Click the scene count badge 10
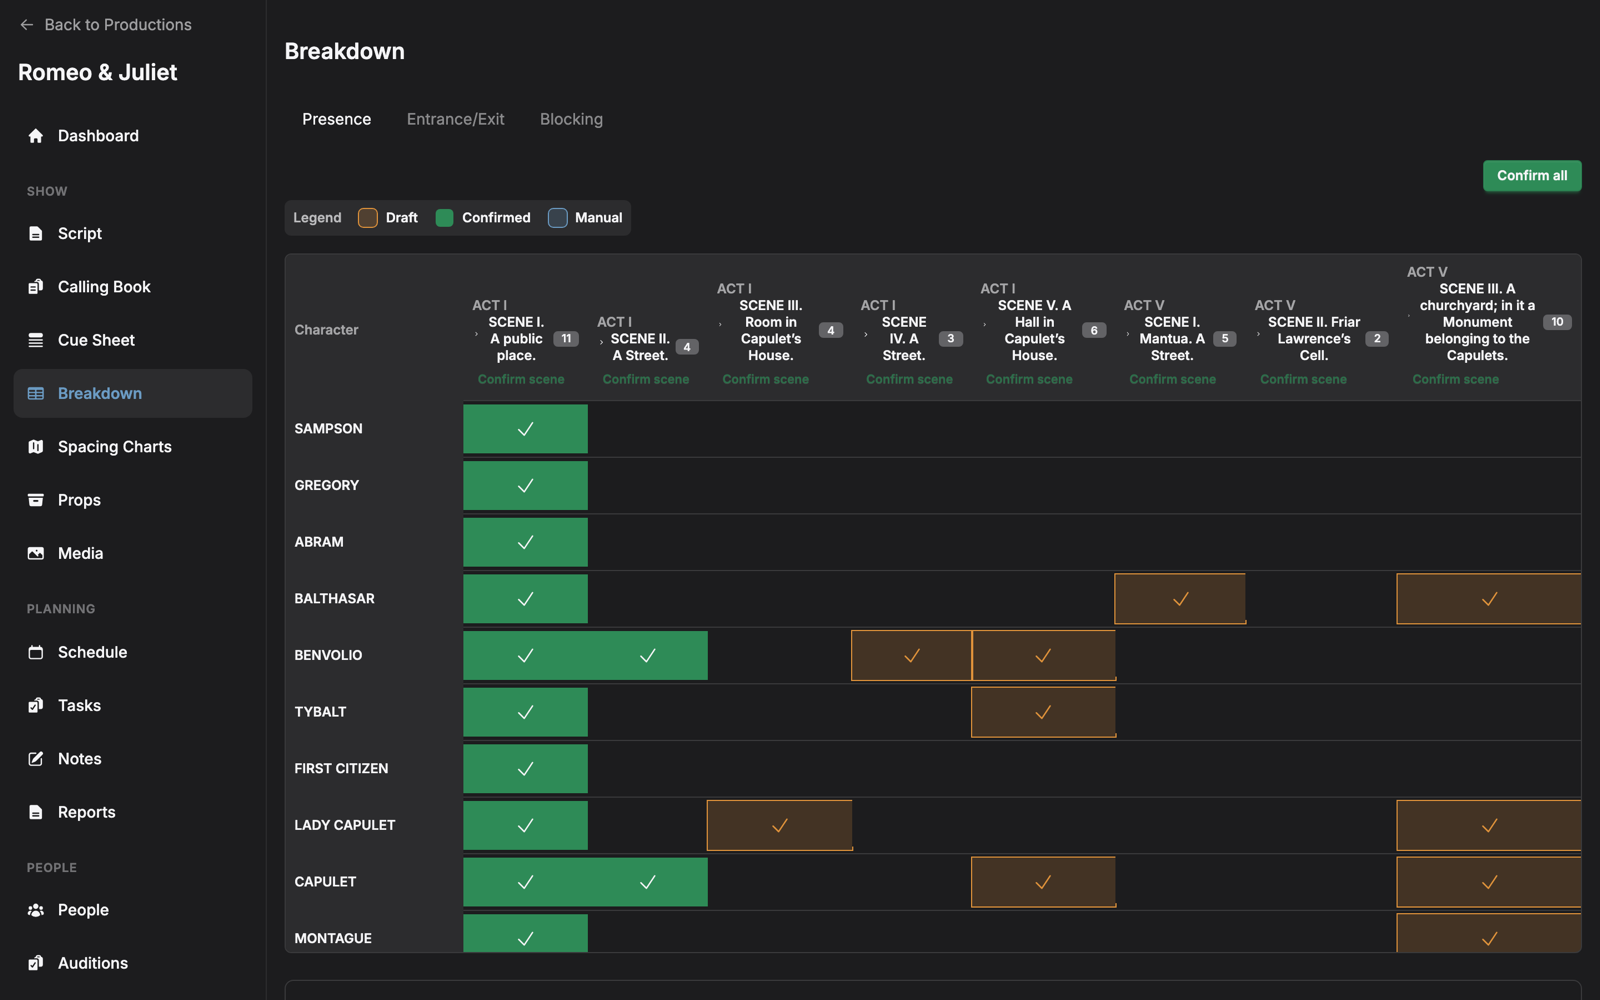The image size is (1600, 1000). 1557,322
